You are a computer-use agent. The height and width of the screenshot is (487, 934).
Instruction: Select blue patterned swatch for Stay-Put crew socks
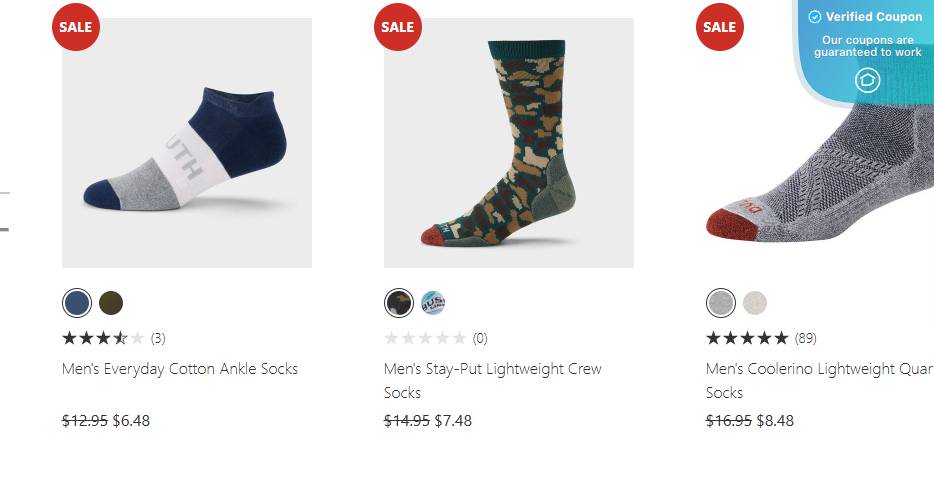(x=433, y=302)
